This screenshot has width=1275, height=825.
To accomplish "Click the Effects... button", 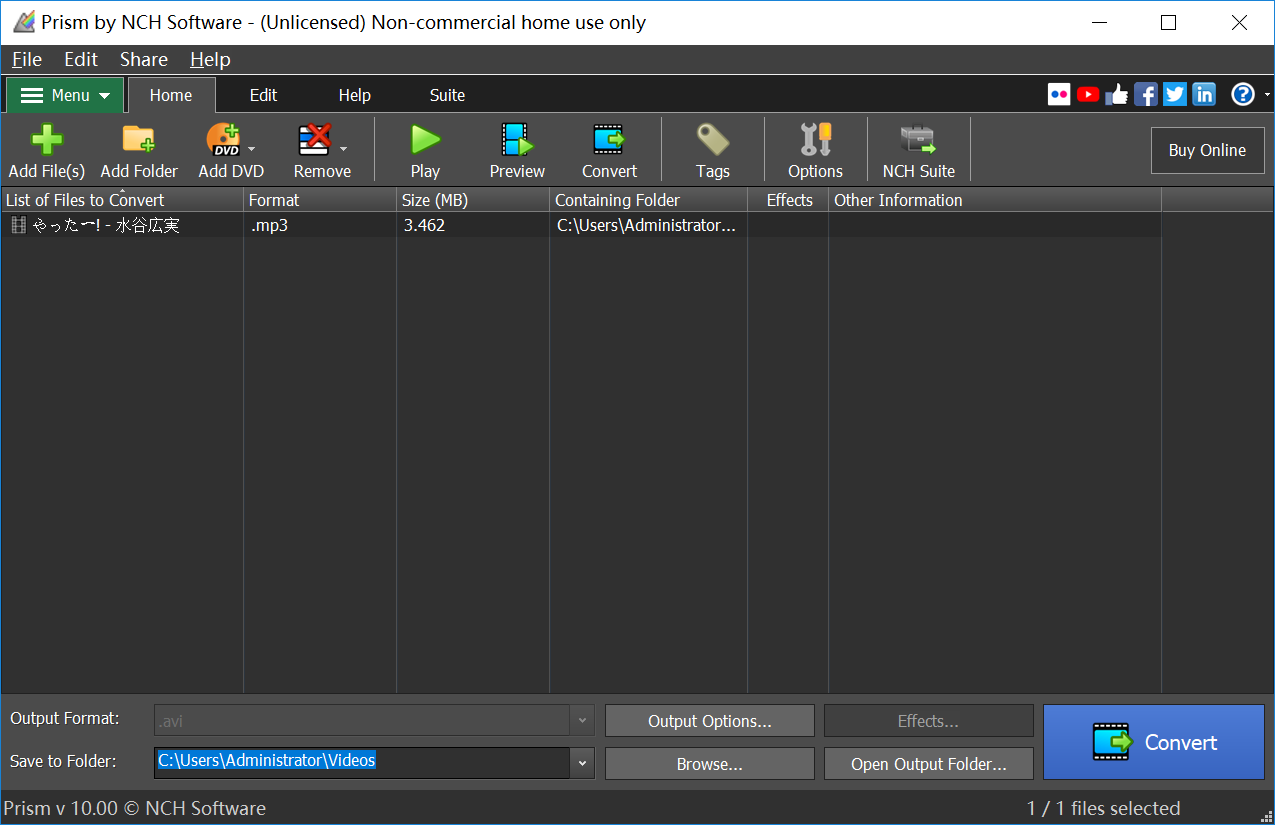I will tap(928, 721).
